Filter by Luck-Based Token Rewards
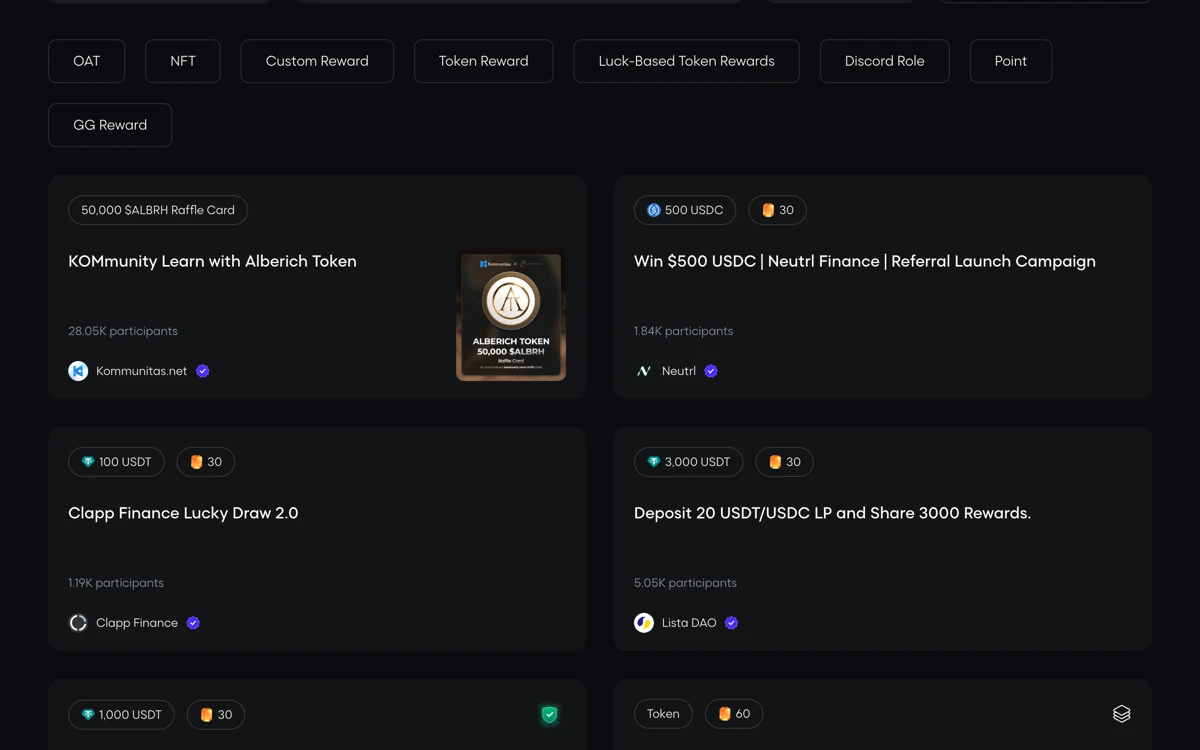 click(686, 61)
